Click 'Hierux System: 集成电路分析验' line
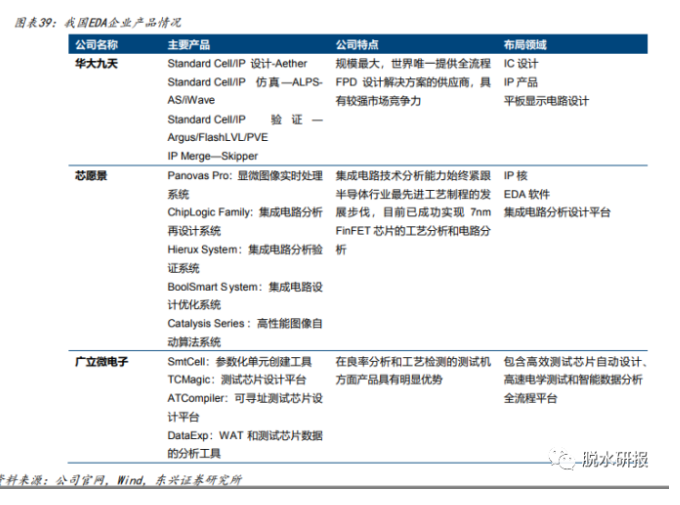Viewport: 680px width, 505px height. click(x=245, y=249)
